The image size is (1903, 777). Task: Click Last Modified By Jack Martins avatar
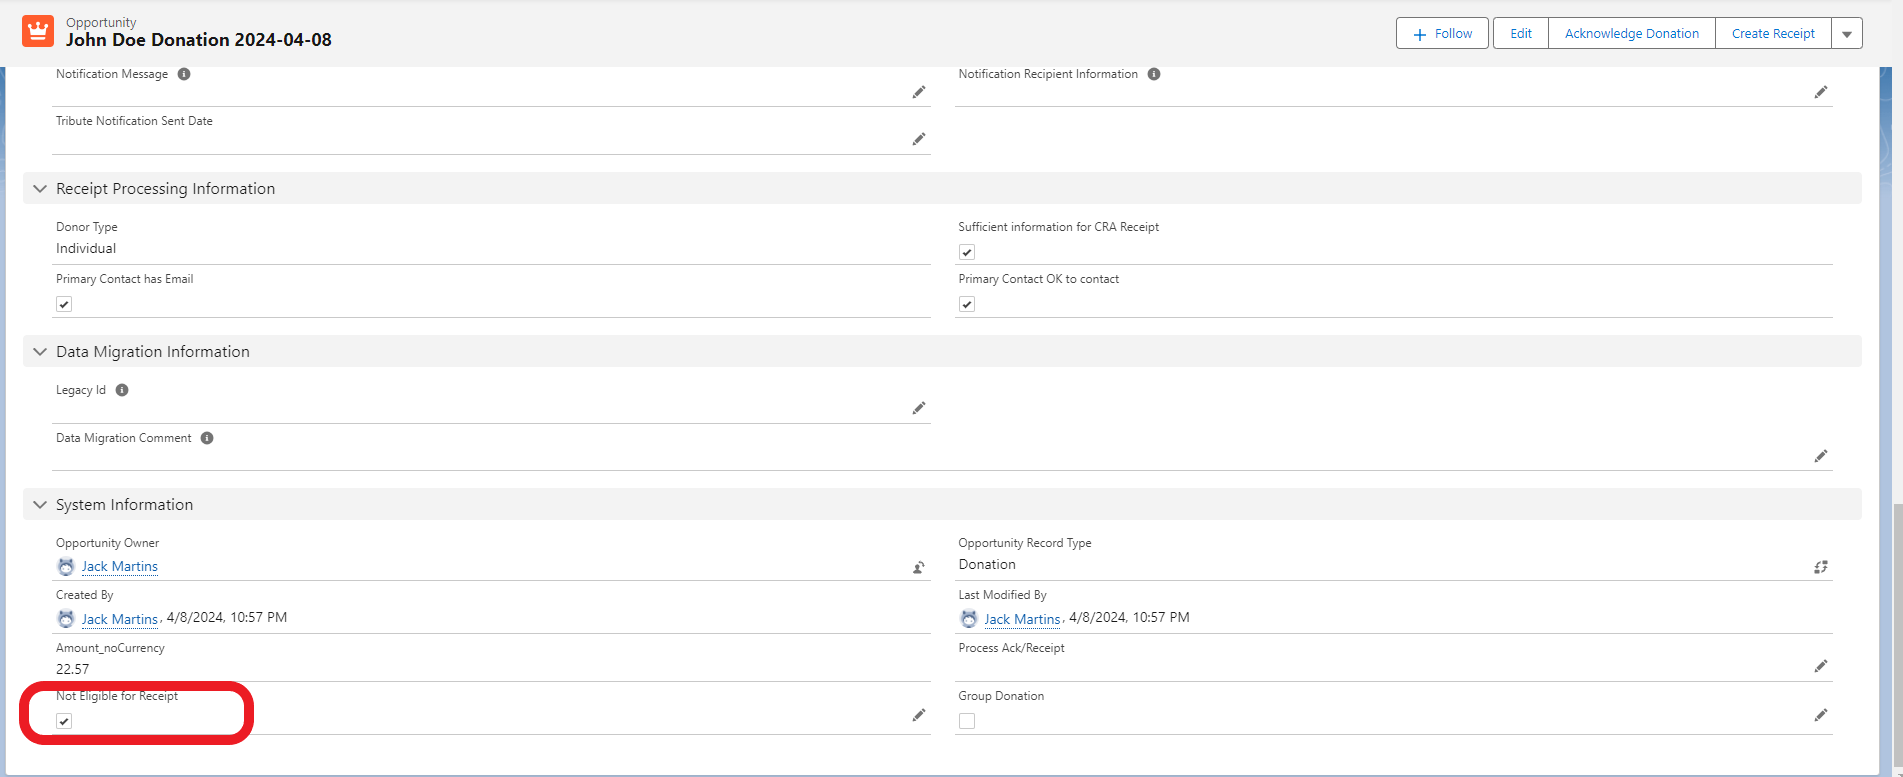968,619
